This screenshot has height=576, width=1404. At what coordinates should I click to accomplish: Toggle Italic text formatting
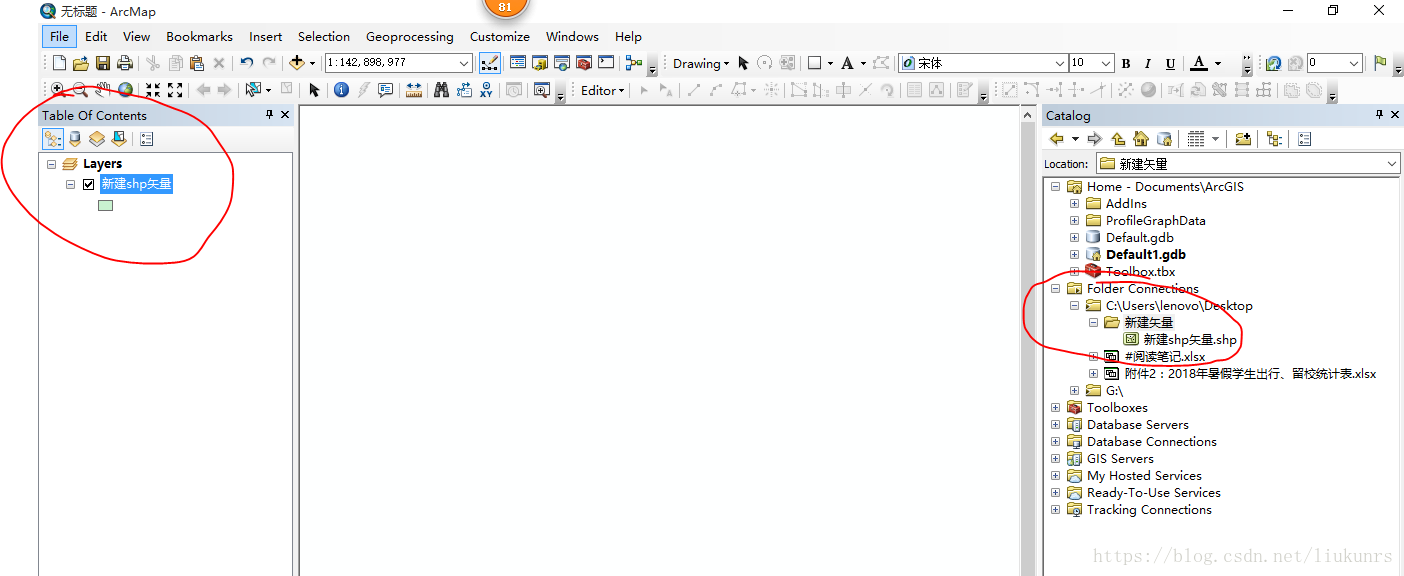1148,63
